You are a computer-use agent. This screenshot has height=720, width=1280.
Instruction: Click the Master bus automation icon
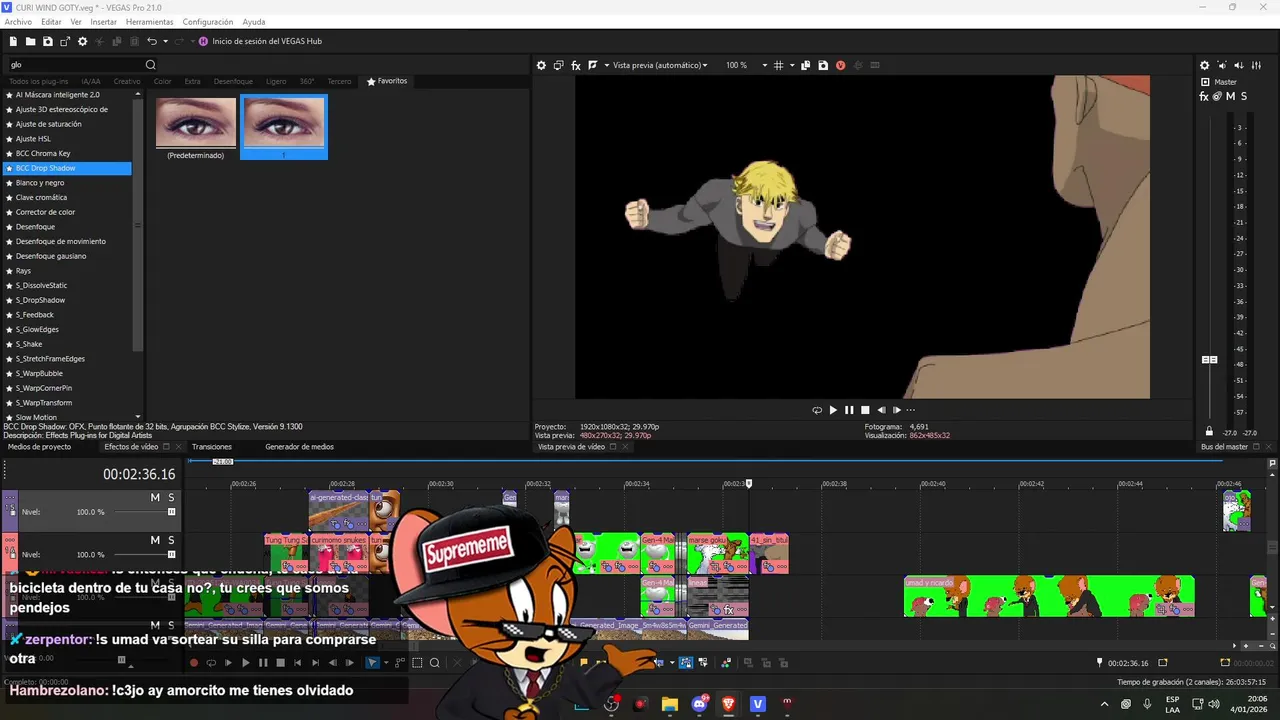[x=1218, y=96]
